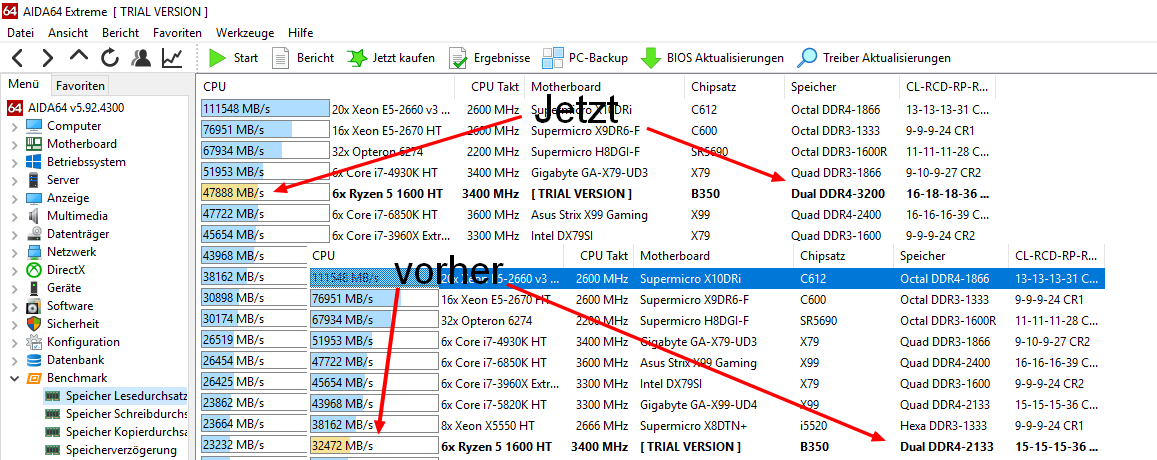This screenshot has width=1157, height=460.
Task: Select the Betriebssystem Windows icon
Action: [34, 162]
